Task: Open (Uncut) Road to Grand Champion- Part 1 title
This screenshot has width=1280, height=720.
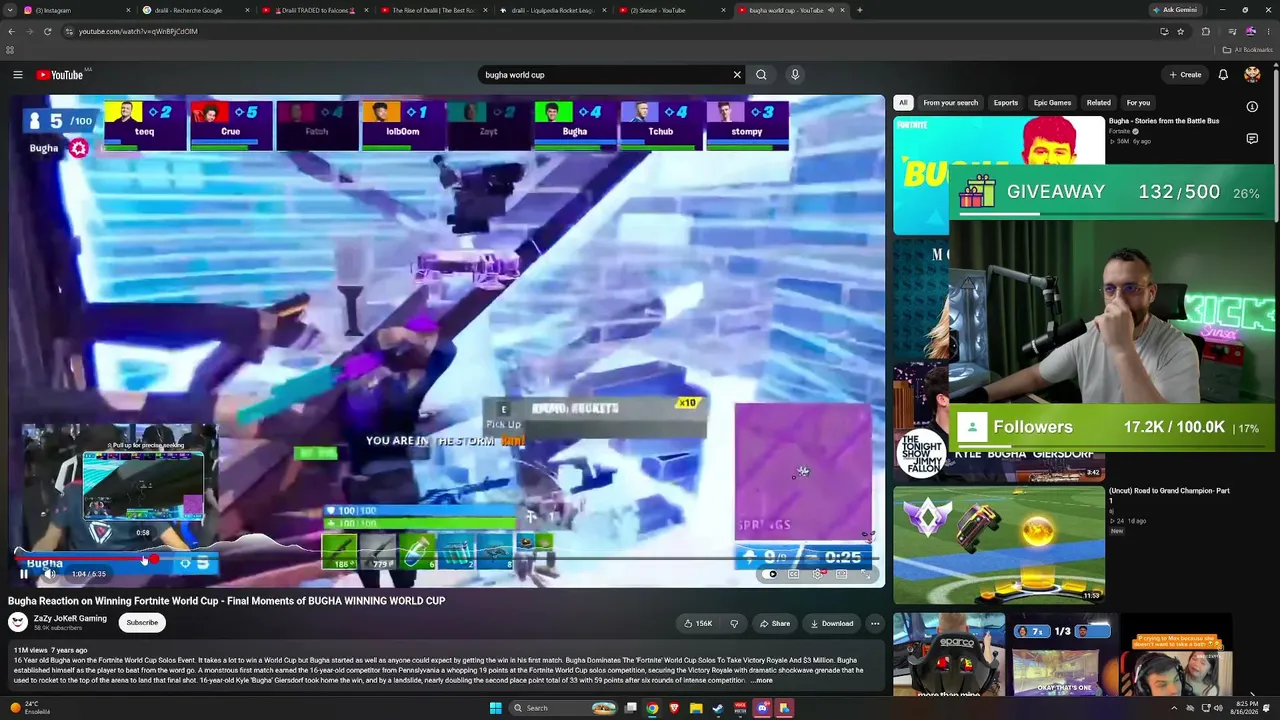Action: [1169, 496]
